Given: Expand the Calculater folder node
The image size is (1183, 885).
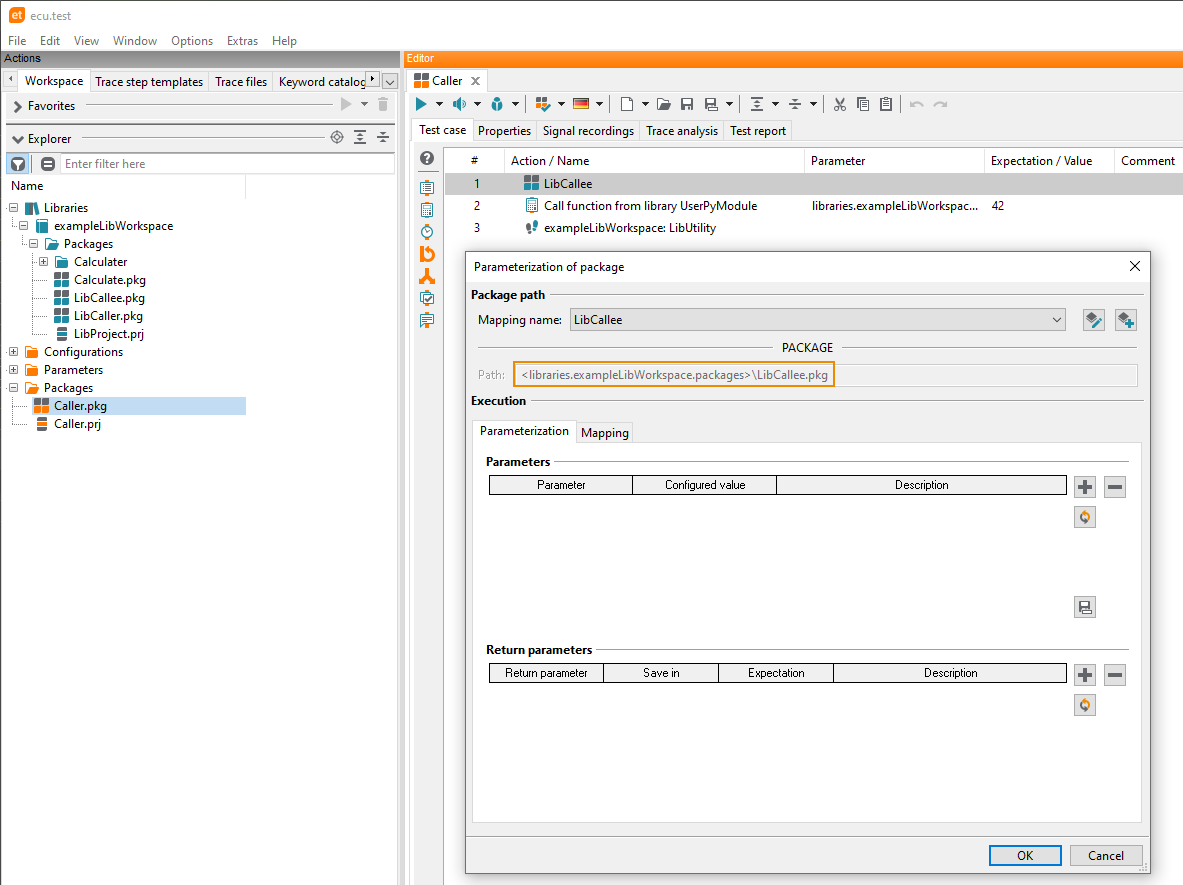Looking at the screenshot, I should tap(44, 262).
